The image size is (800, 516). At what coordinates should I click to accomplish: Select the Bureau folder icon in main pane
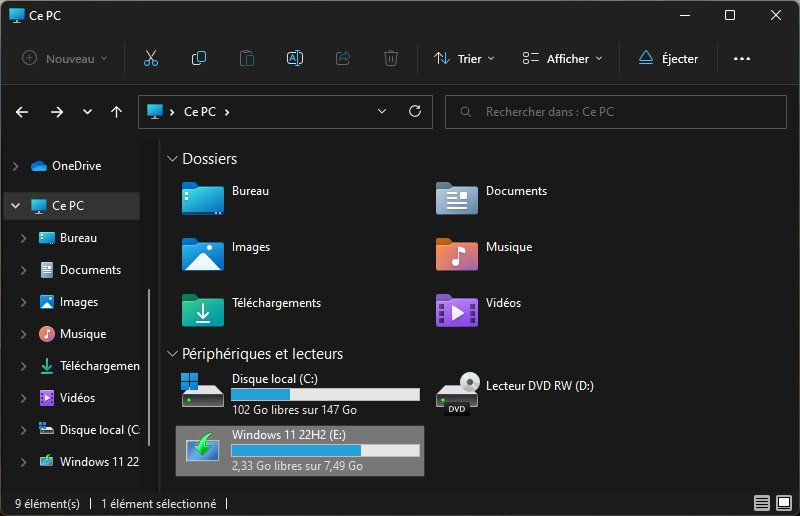(203, 198)
